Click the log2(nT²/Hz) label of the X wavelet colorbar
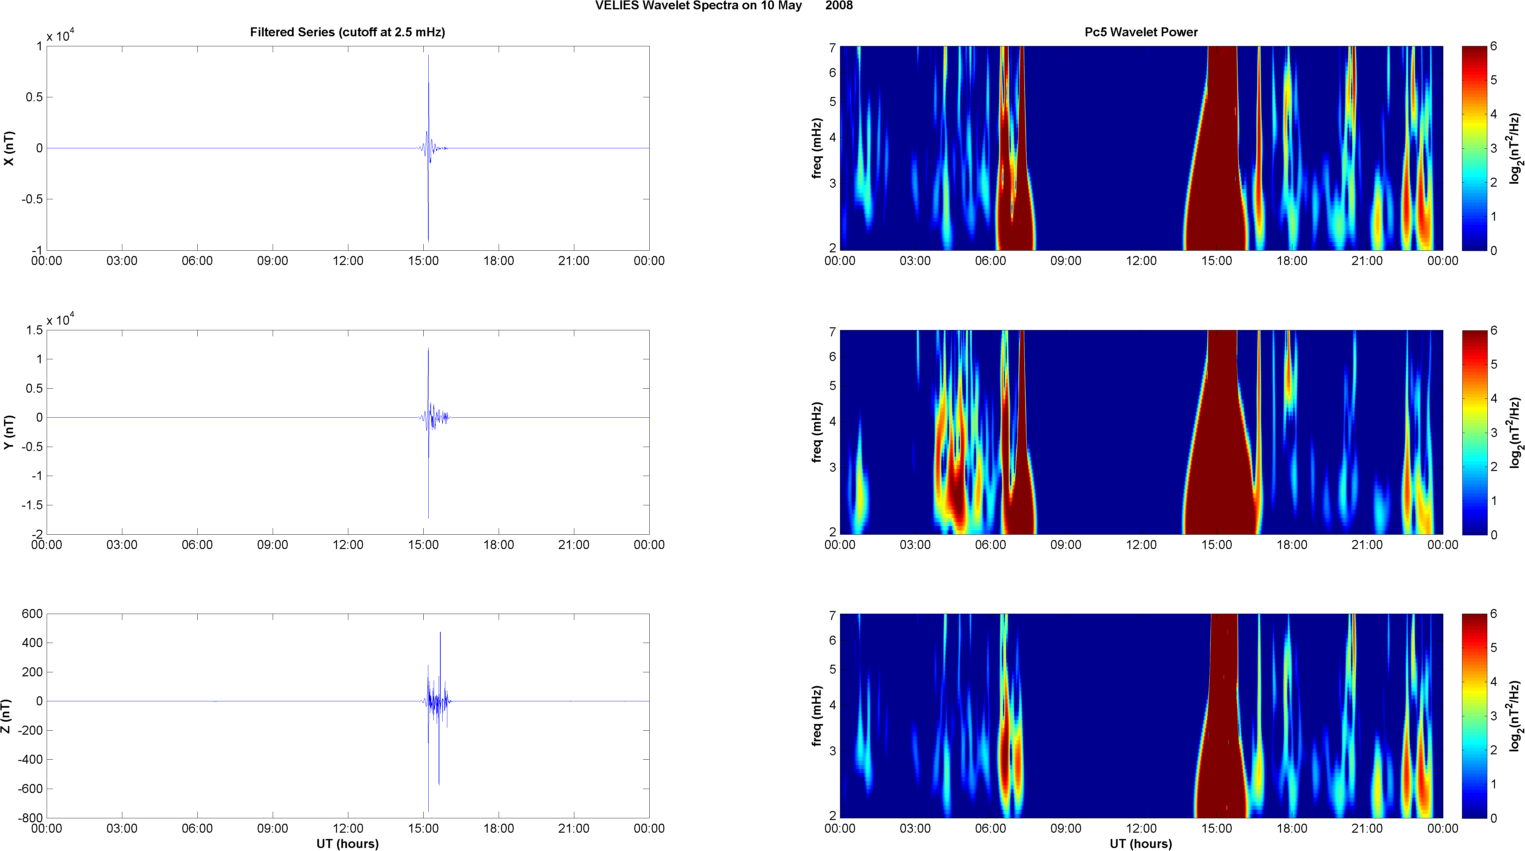1525x851 pixels. tap(1516, 148)
